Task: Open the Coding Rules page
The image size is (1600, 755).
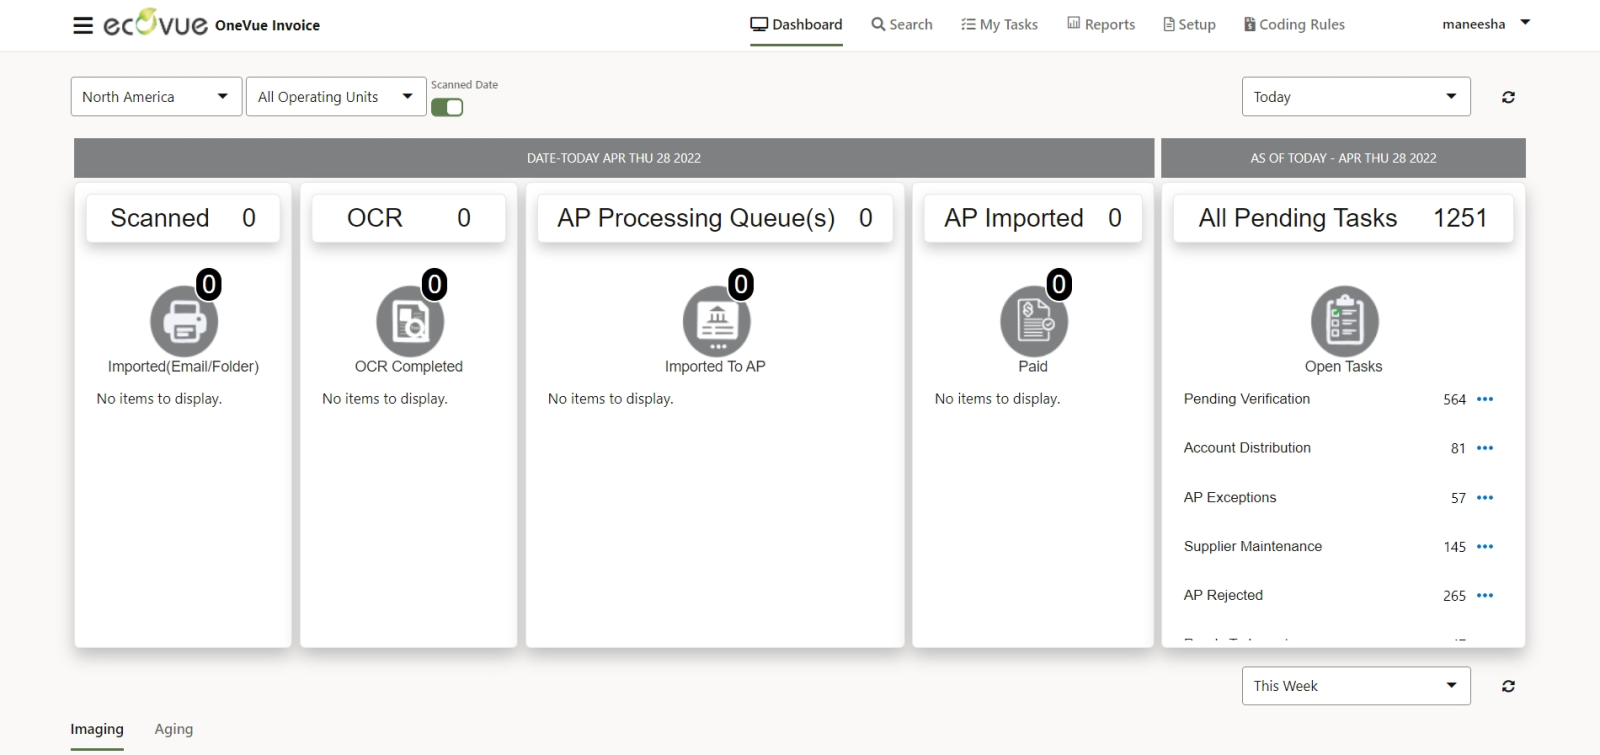Action: (1294, 25)
